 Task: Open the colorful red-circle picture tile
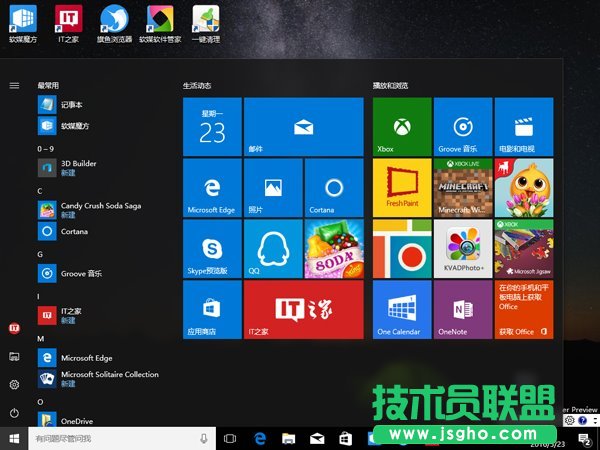click(402, 249)
